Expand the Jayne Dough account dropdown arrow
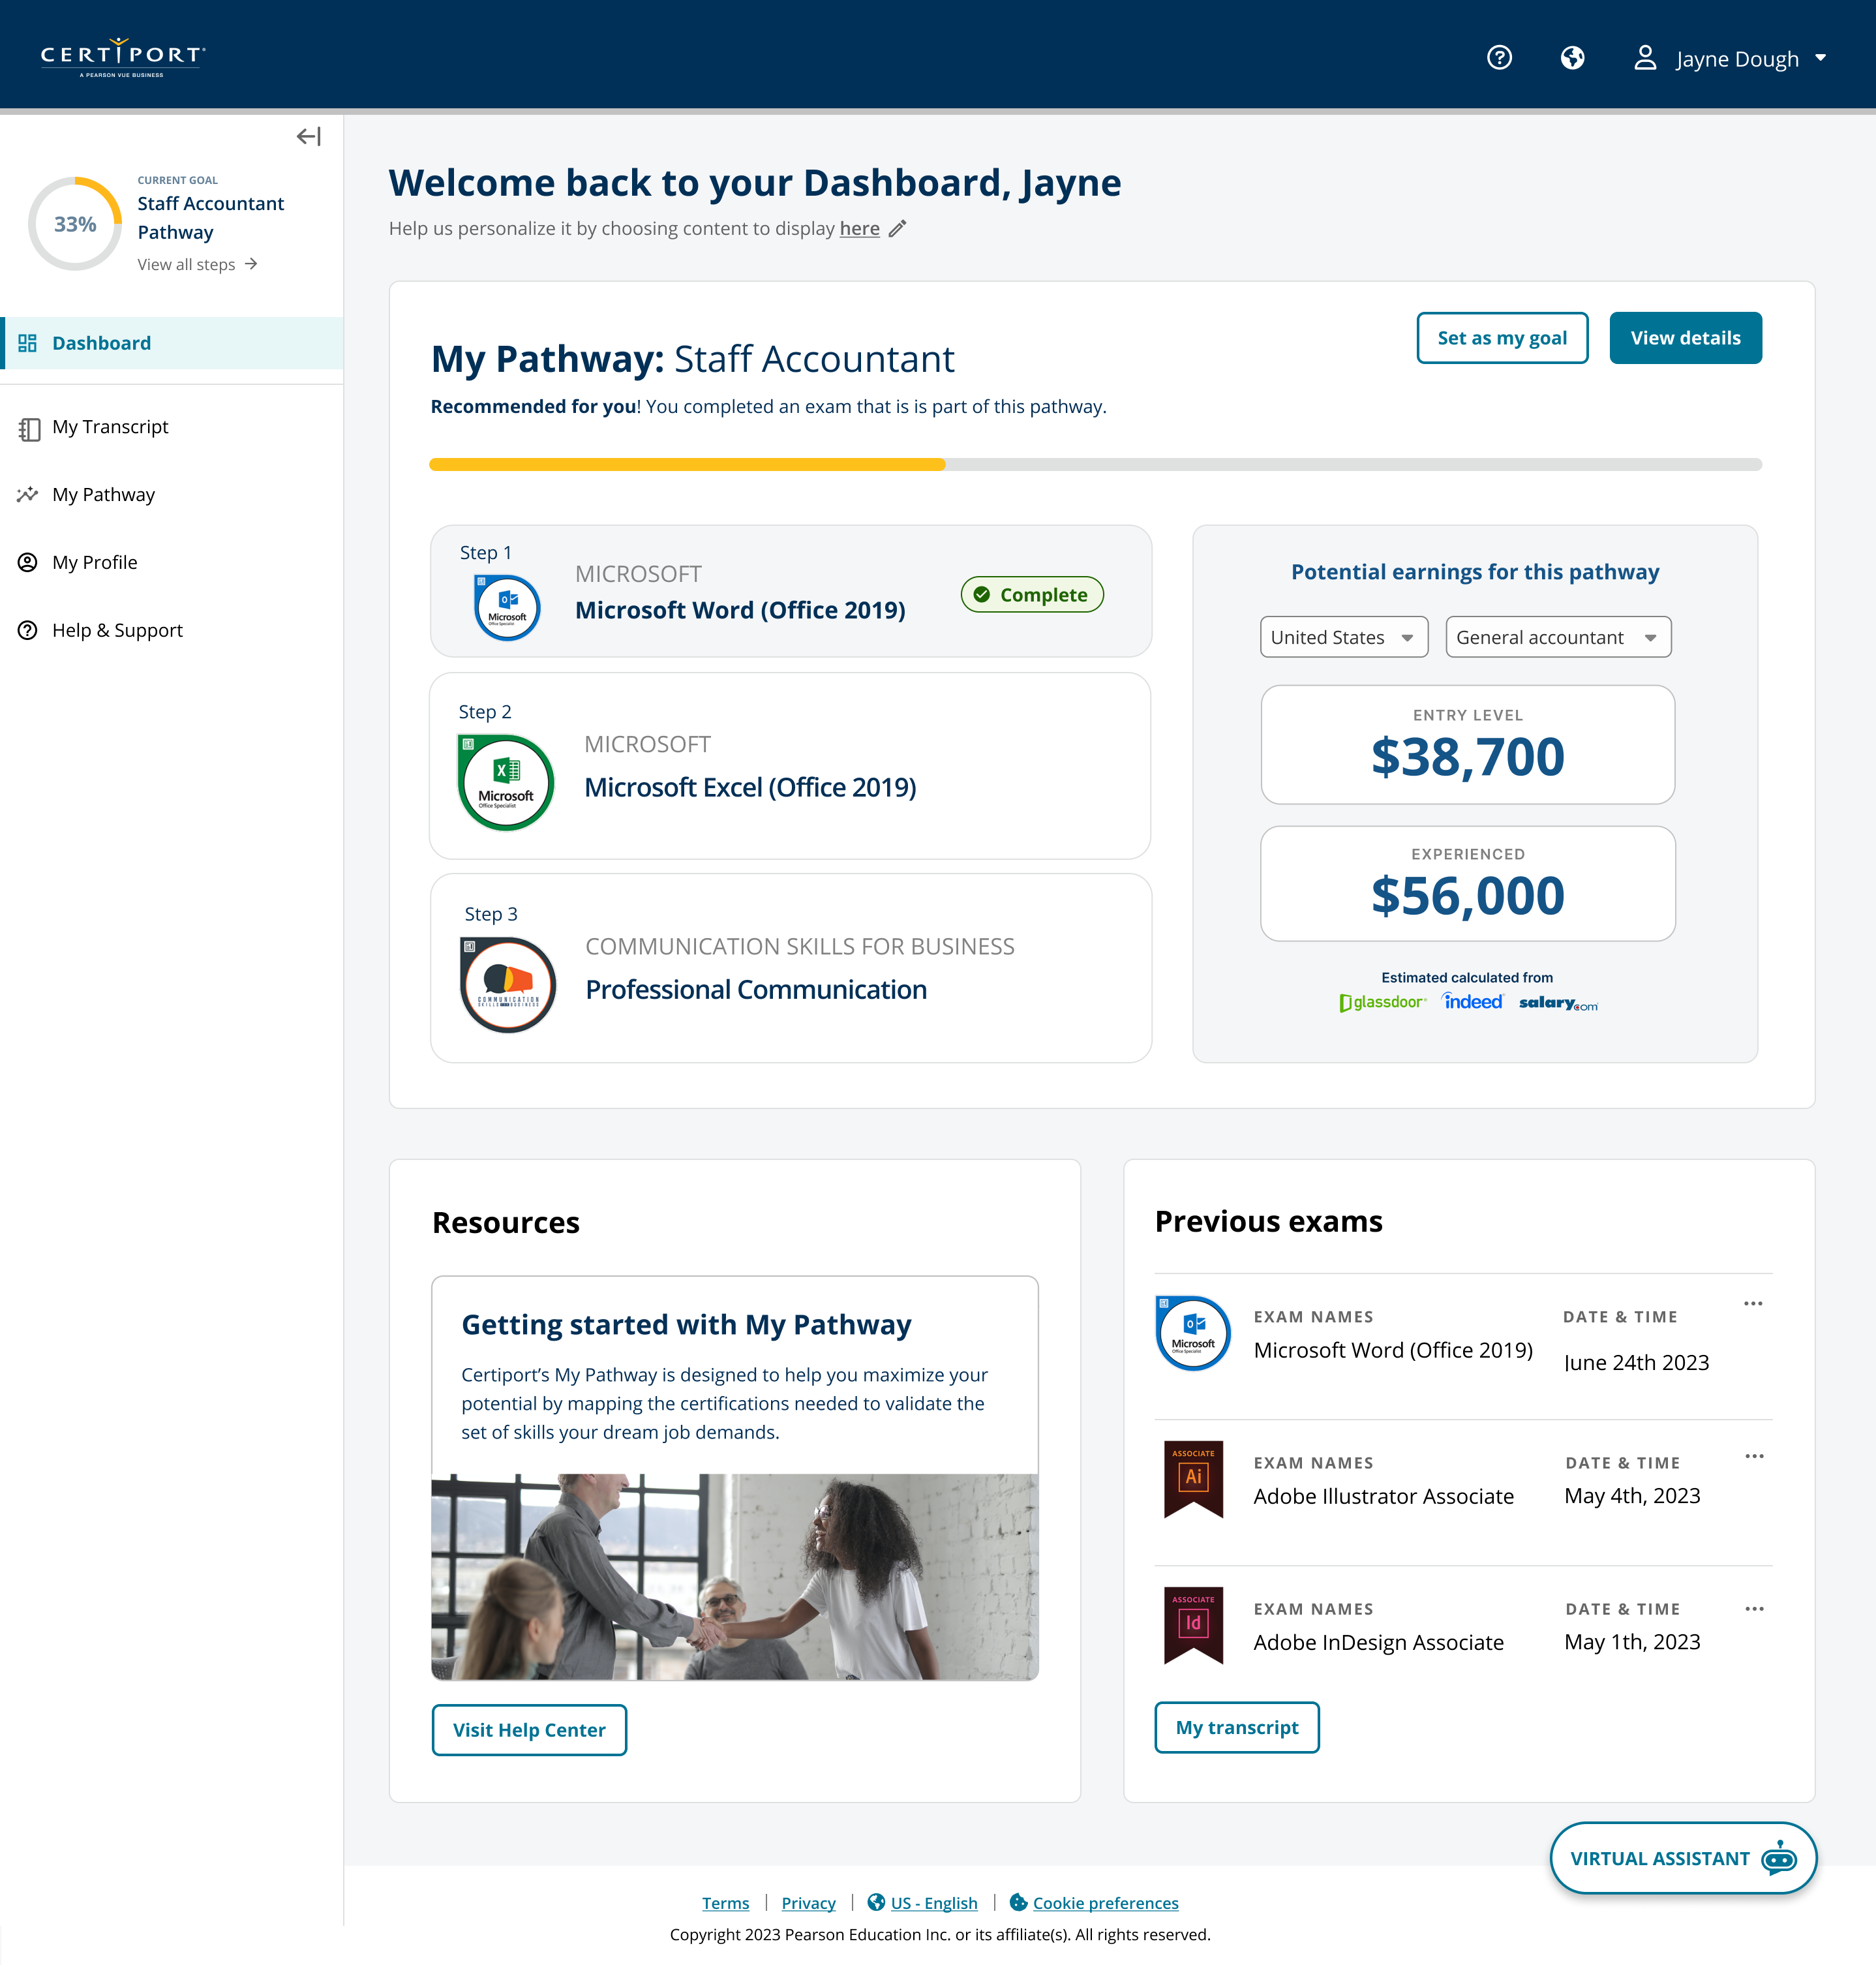Image resolution: width=1876 pixels, height=1965 pixels. tap(1820, 58)
